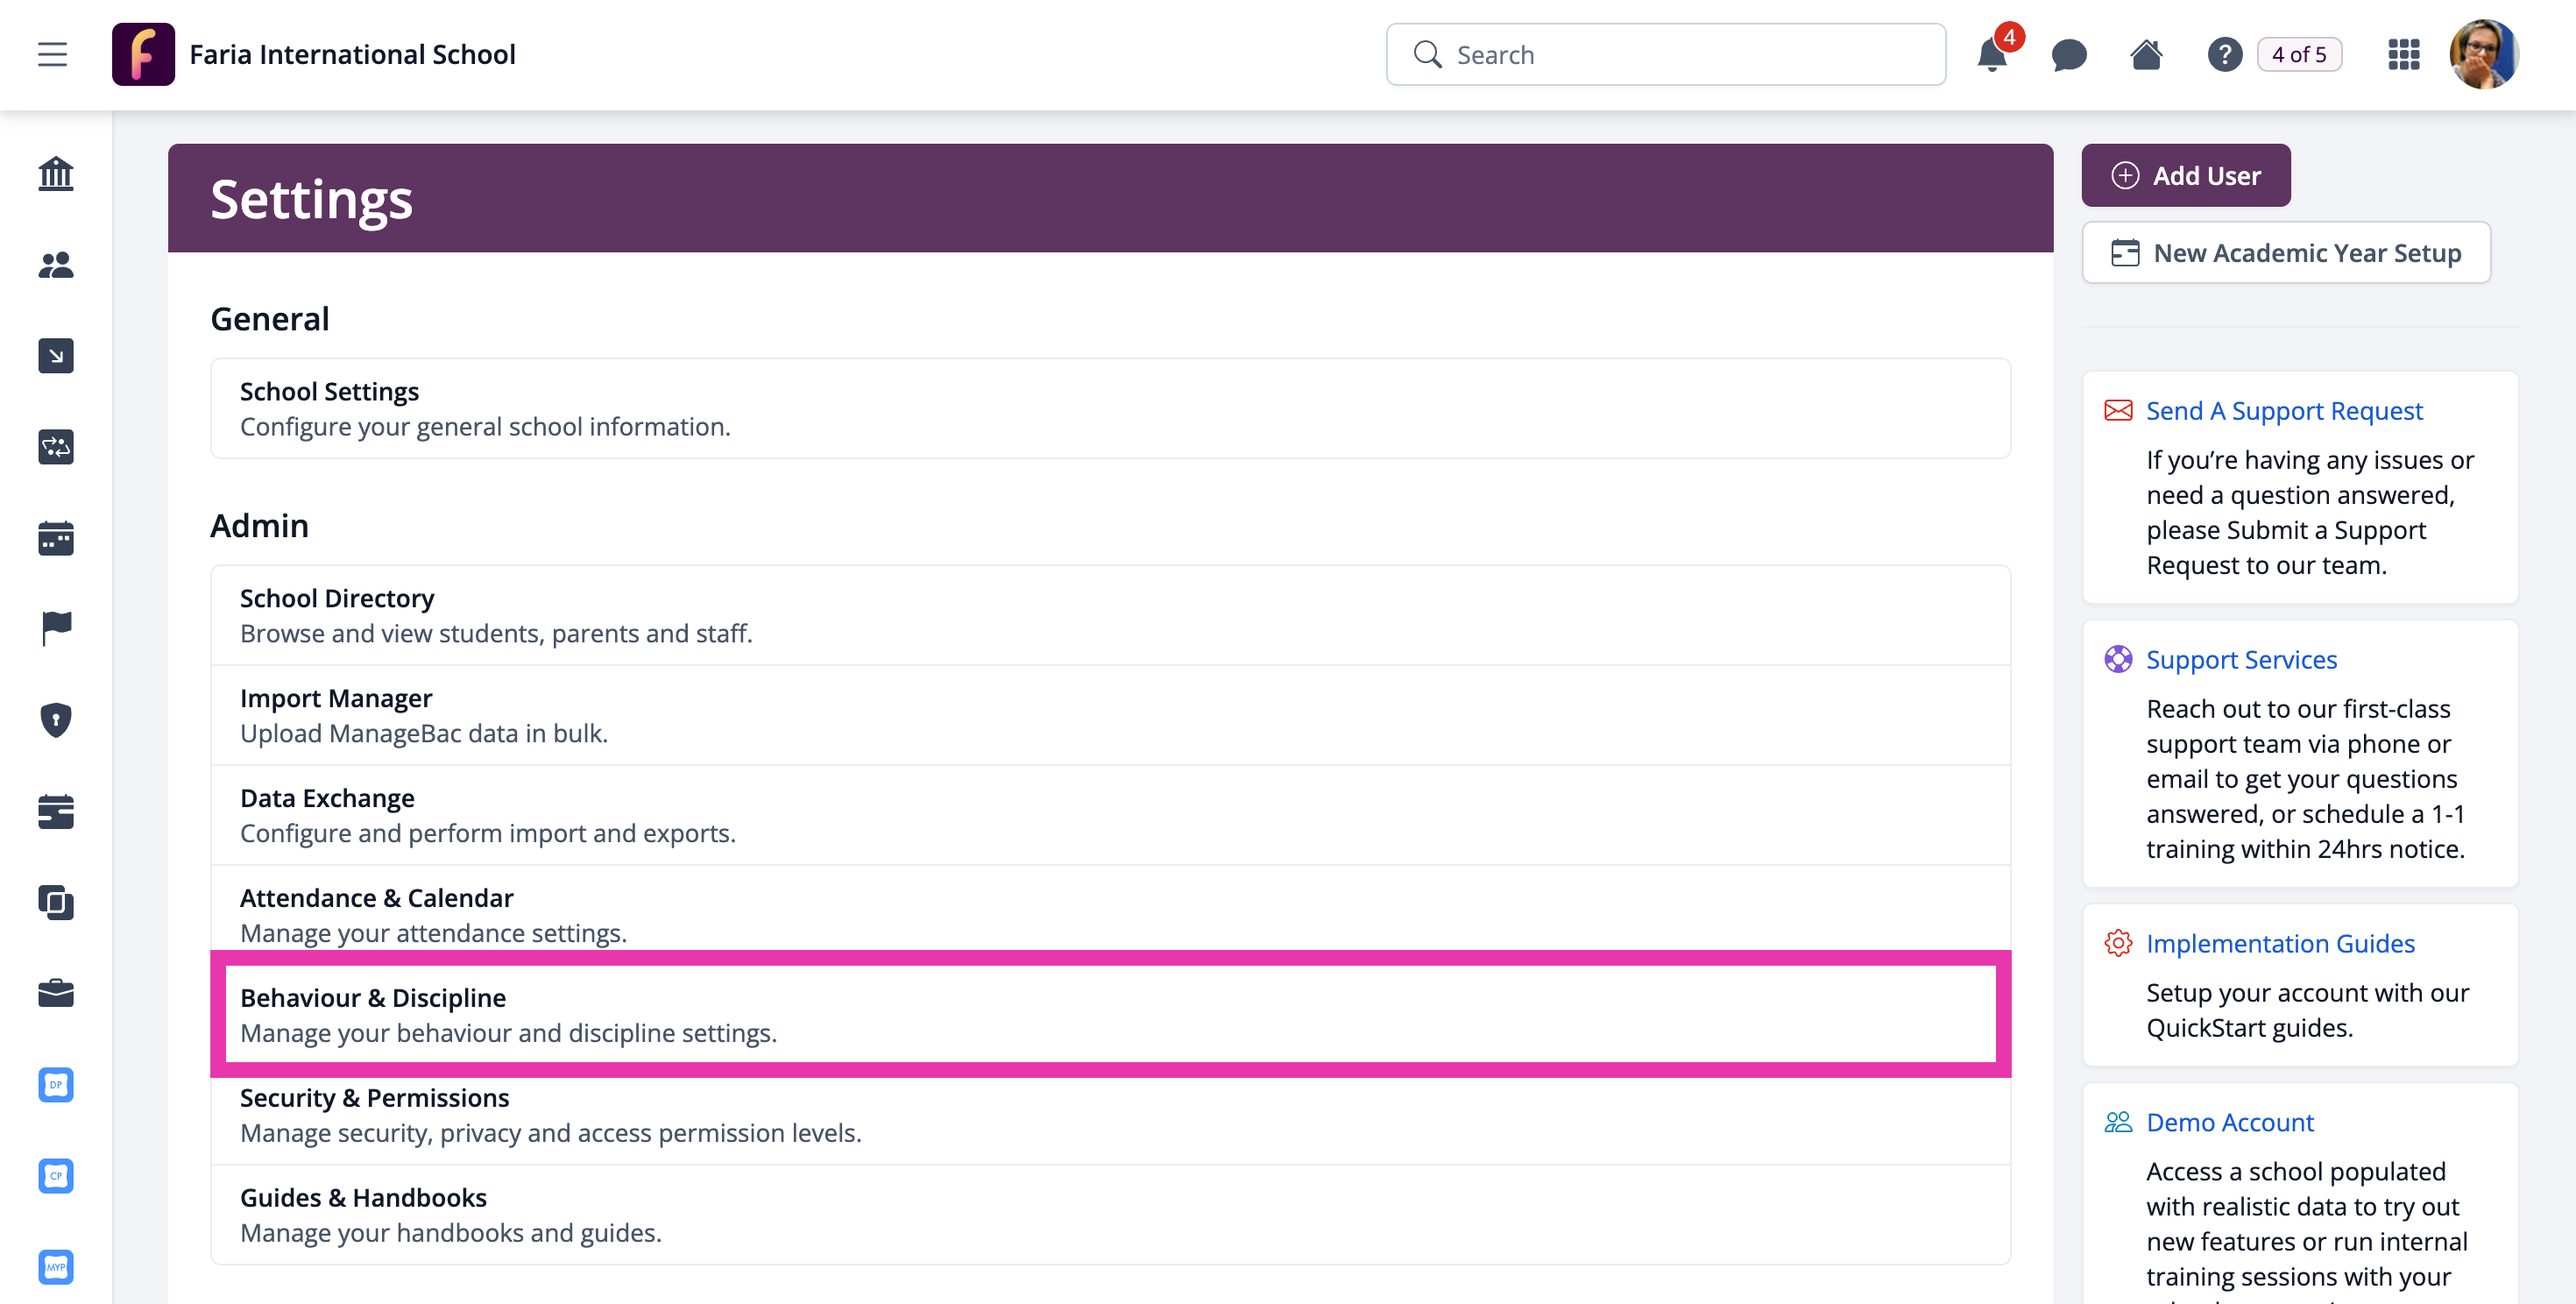The height and width of the screenshot is (1304, 2576).
Task: Open the MYP programme sidebar icon
Action: (56, 1266)
